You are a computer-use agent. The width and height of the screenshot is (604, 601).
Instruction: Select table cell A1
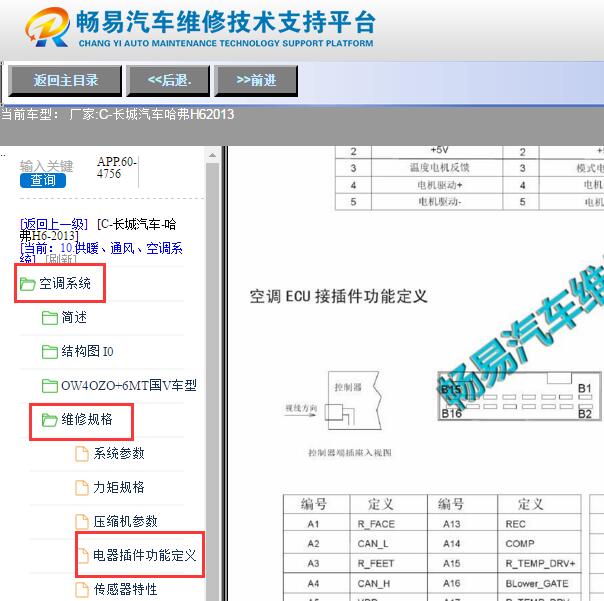point(317,524)
